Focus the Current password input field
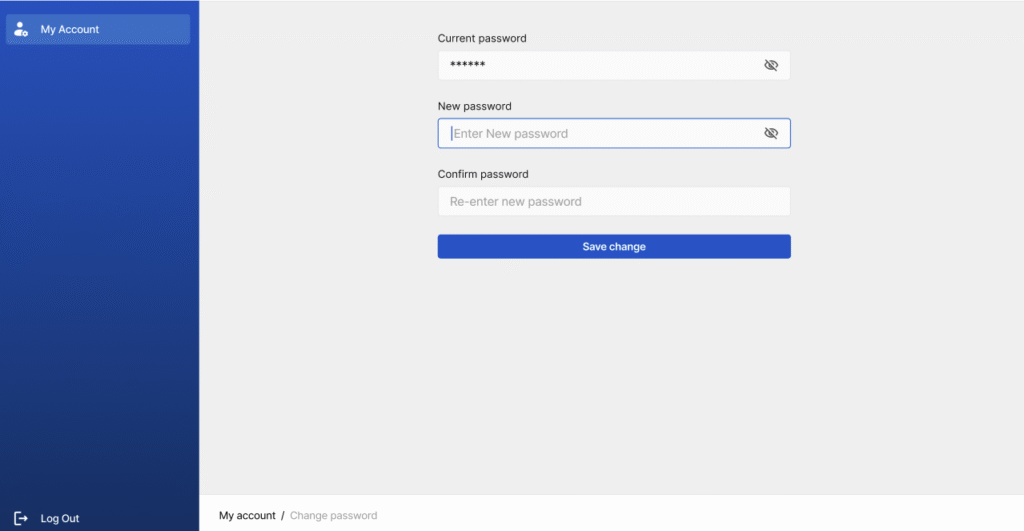1024x531 pixels. click(x=614, y=65)
